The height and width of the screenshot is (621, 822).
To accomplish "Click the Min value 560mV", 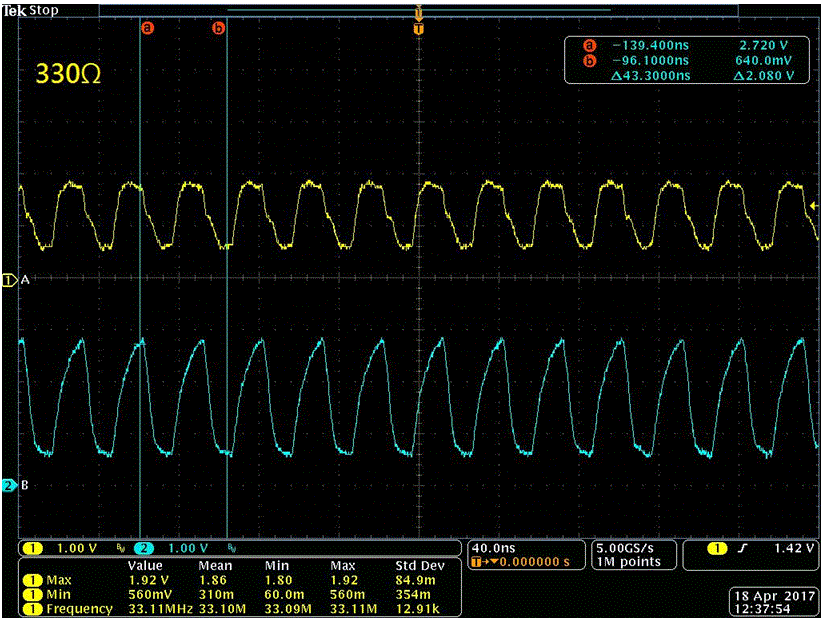I will (150, 594).
